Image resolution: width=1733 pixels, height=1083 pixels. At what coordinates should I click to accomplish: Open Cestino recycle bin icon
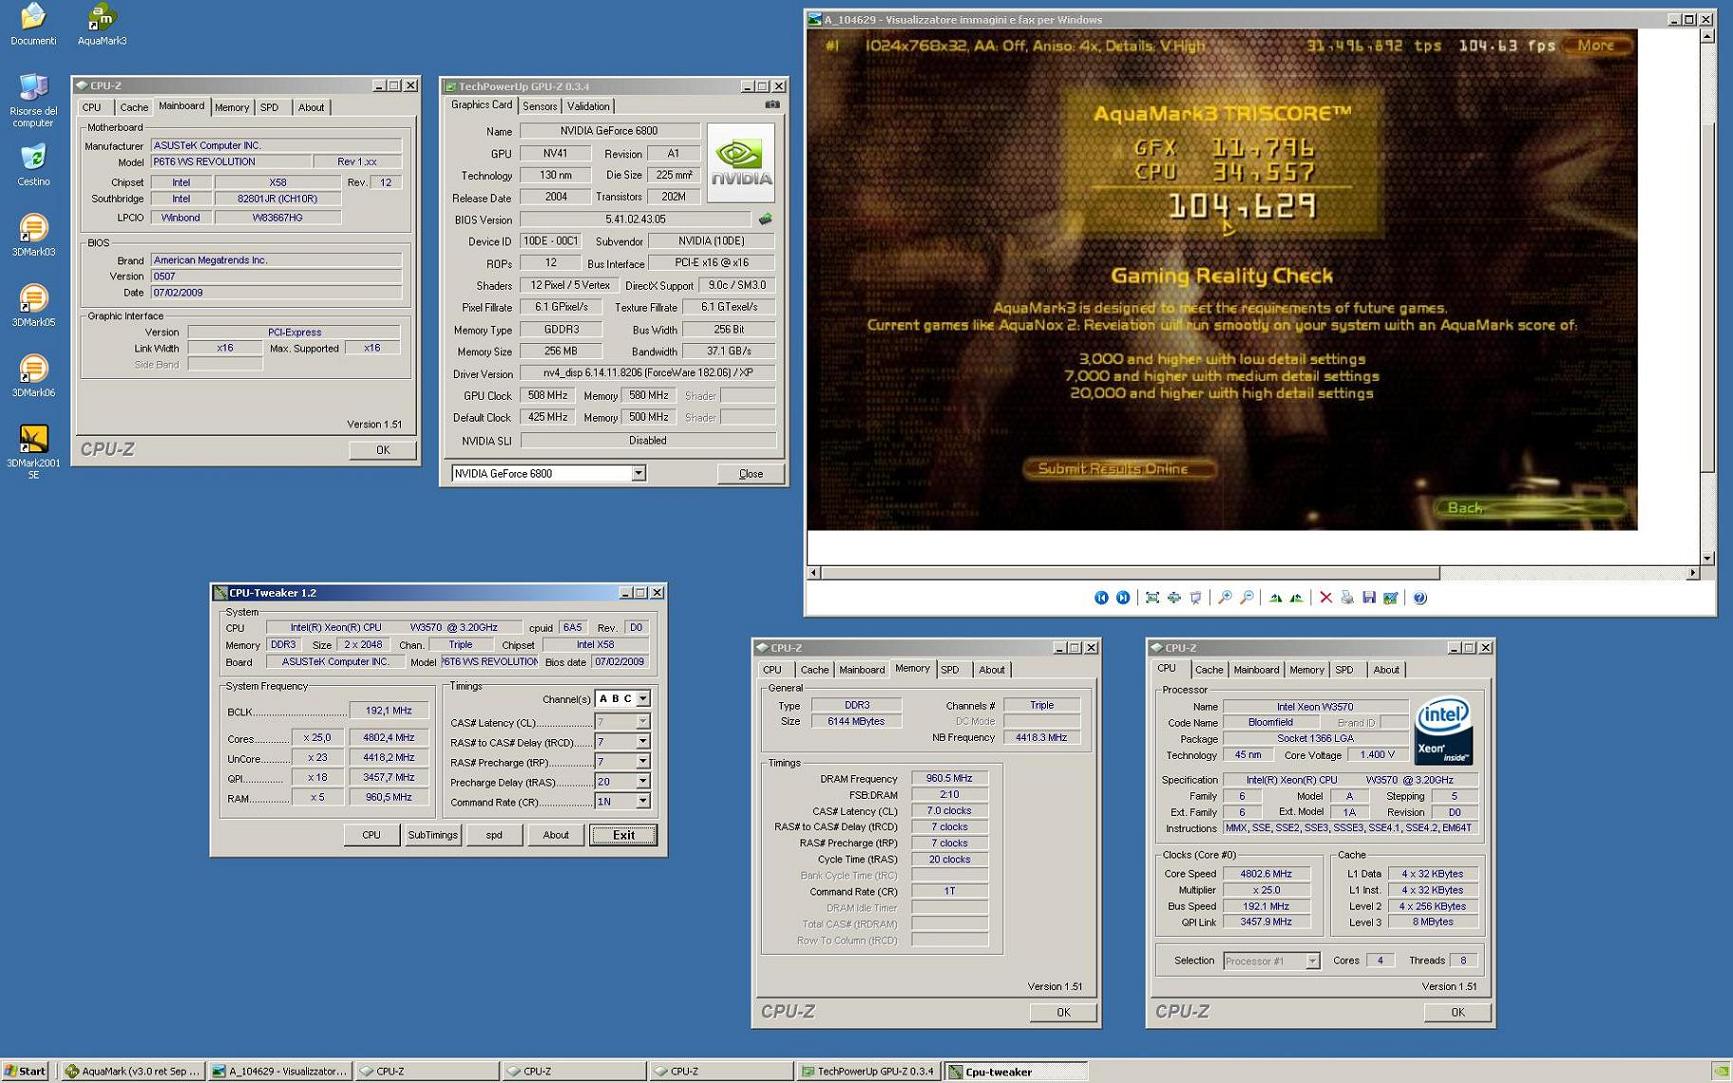(x=33, y=165)
